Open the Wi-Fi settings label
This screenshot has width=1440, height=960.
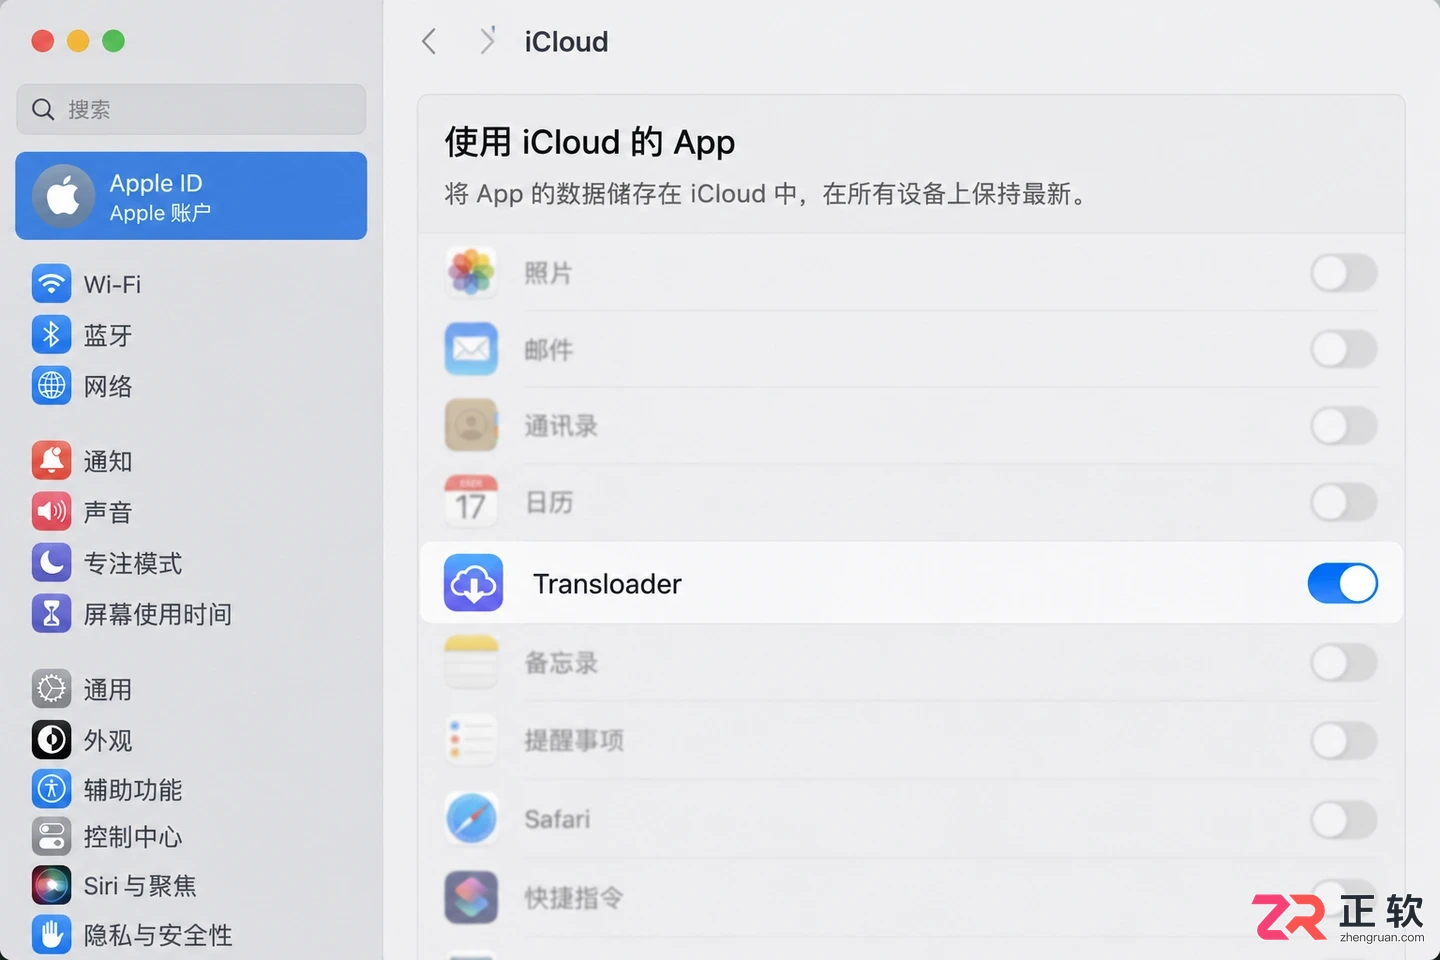click(x=112, y=285)
